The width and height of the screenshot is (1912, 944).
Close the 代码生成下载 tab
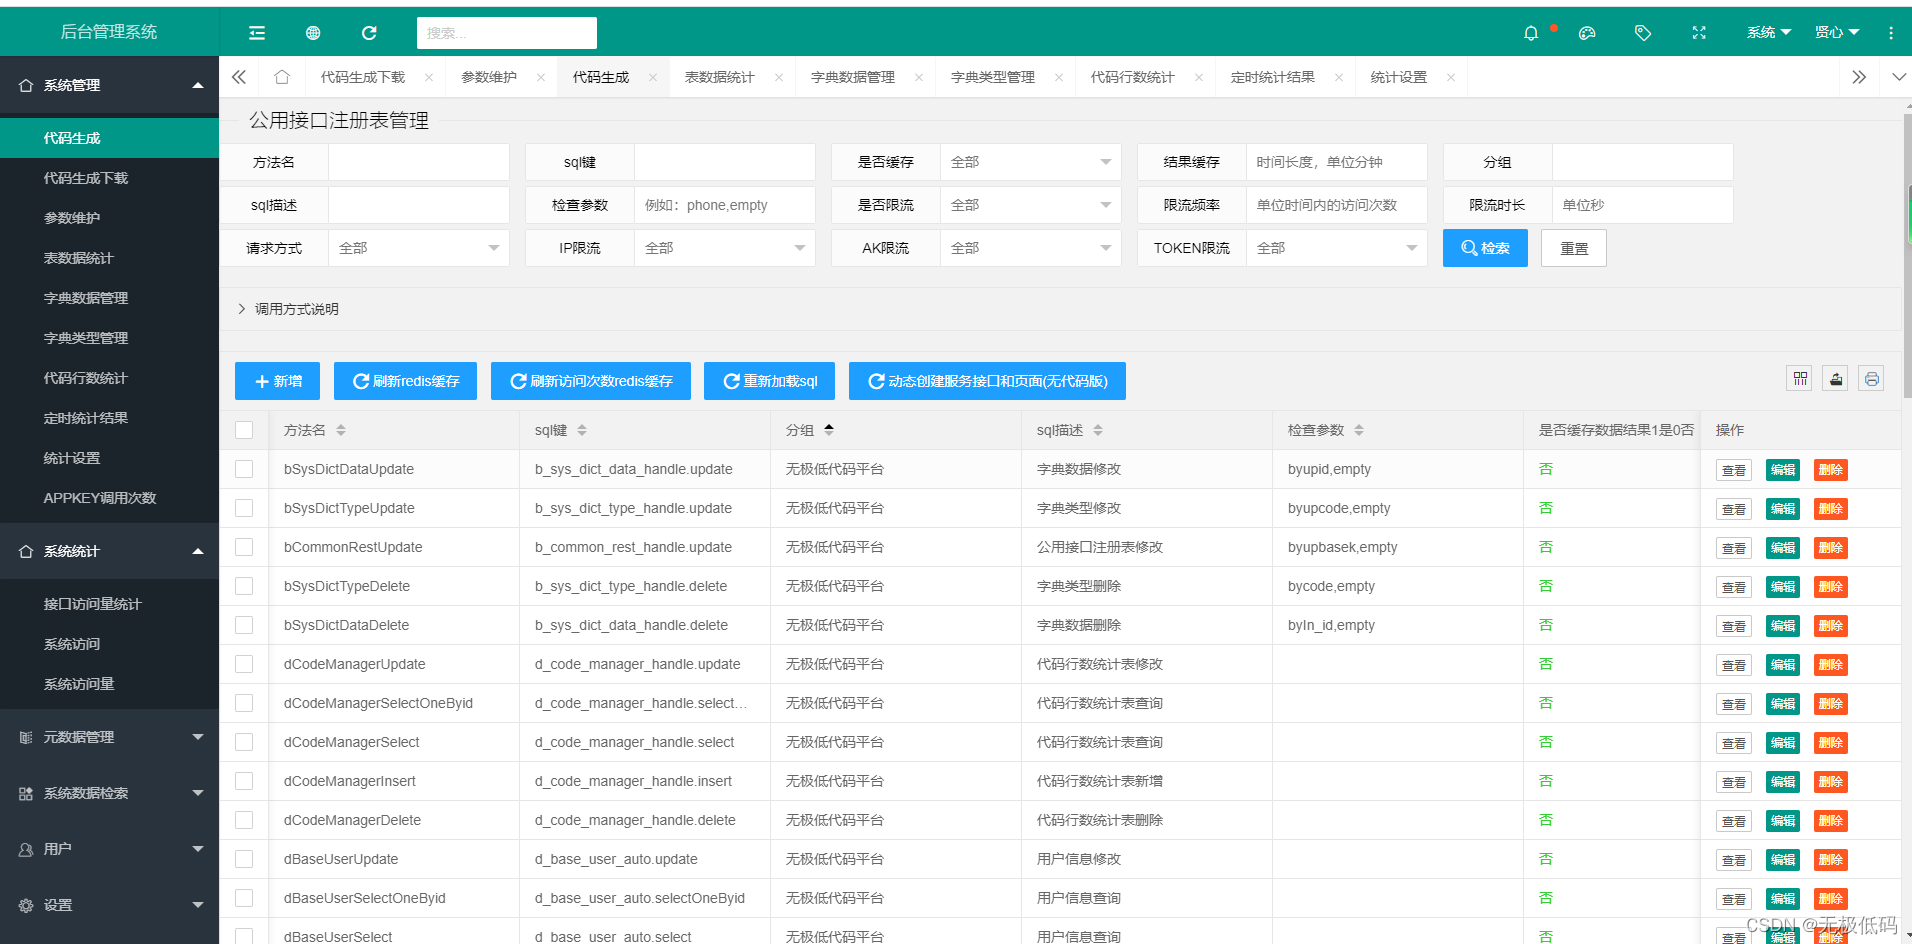point(429,77)
